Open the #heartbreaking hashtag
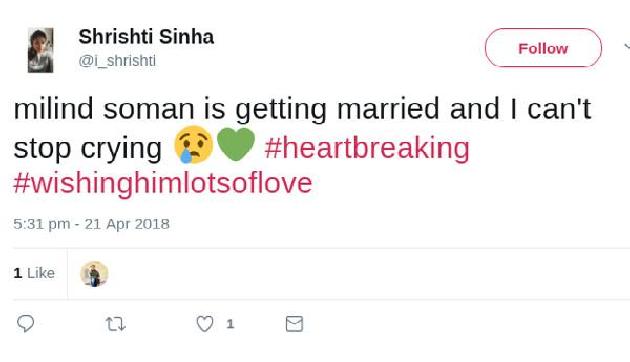Screen dimensions: 630x362 pos(367,148)
